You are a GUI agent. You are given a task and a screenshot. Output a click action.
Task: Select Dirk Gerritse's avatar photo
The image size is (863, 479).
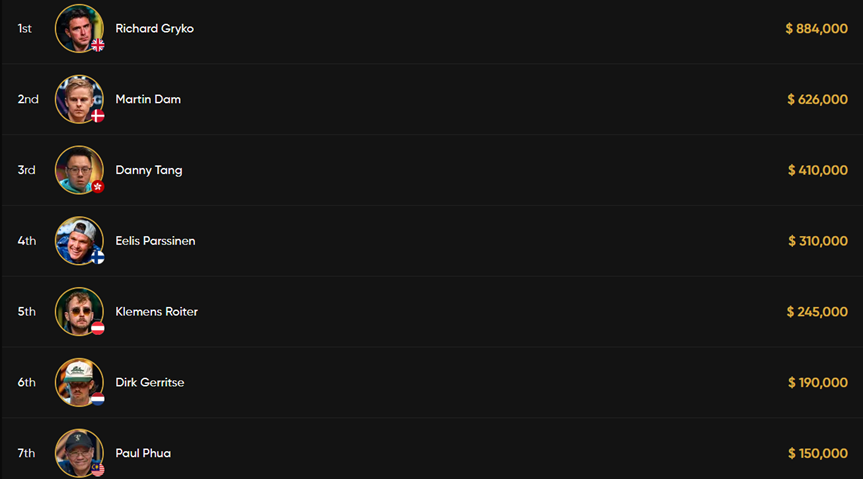coord(79,382)
